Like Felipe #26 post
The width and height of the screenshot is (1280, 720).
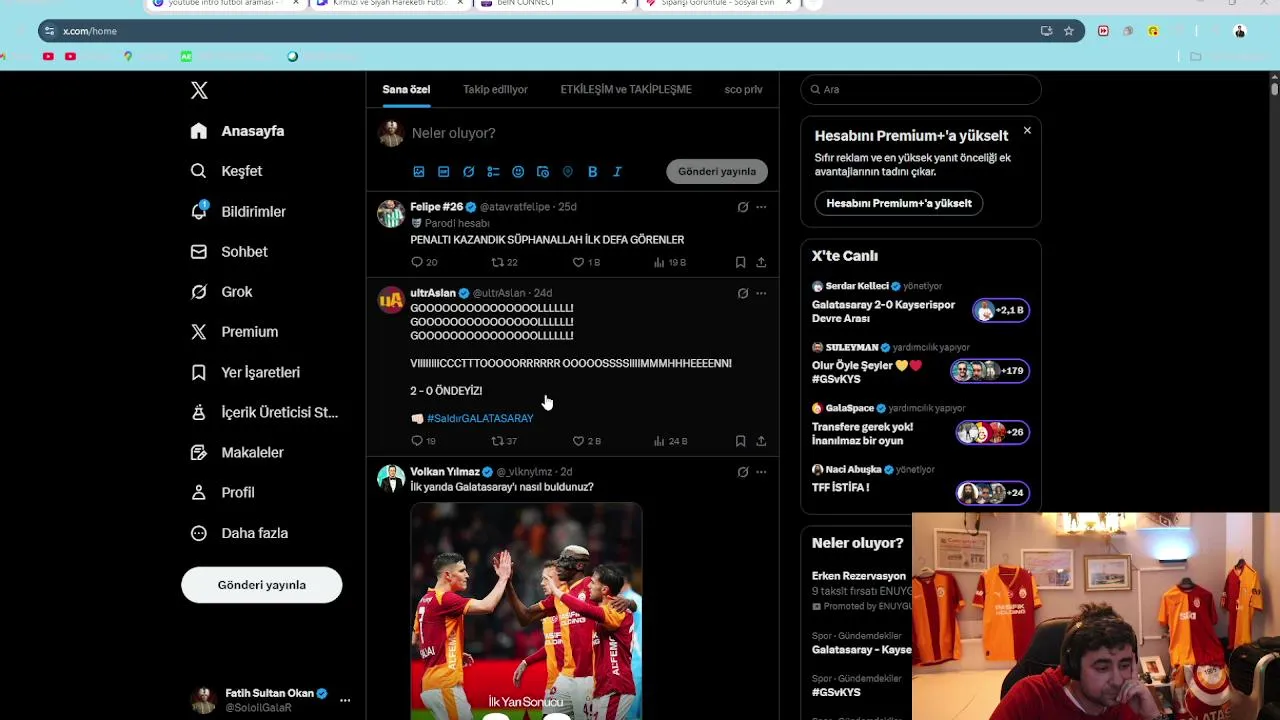pos(586,262)
